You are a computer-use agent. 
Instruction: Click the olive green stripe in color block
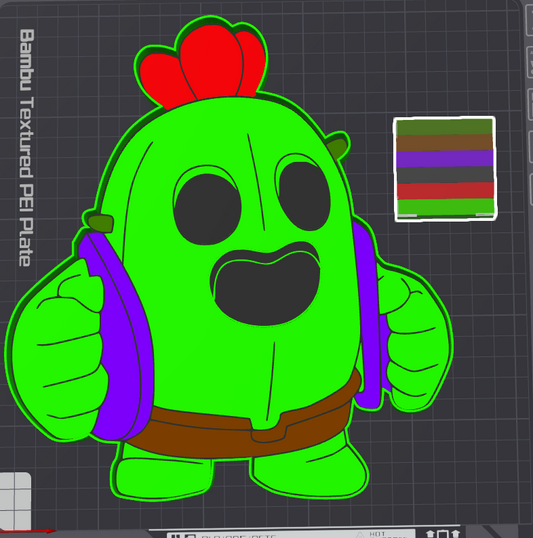coord(444,127)
